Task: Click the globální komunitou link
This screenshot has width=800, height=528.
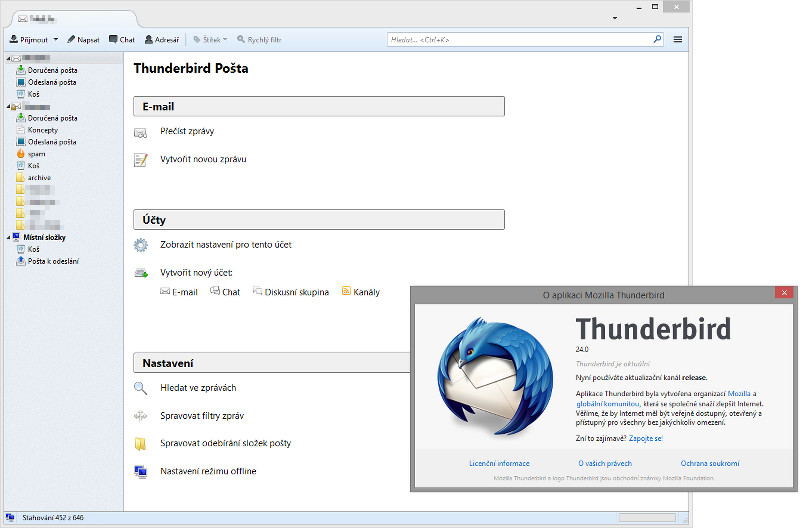Action: [x=607, y=404]
